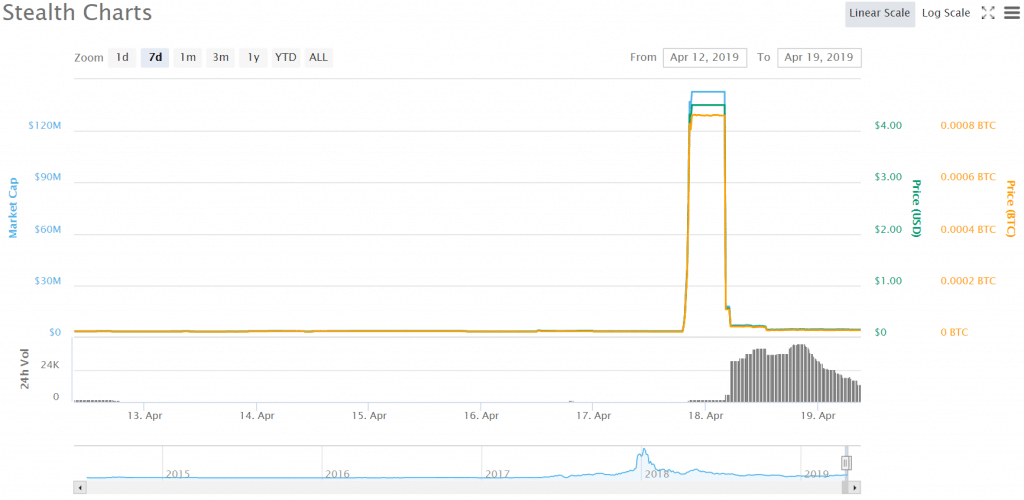Show ALL historical data
The image size is (1024, 500).
tap(318, 57)
